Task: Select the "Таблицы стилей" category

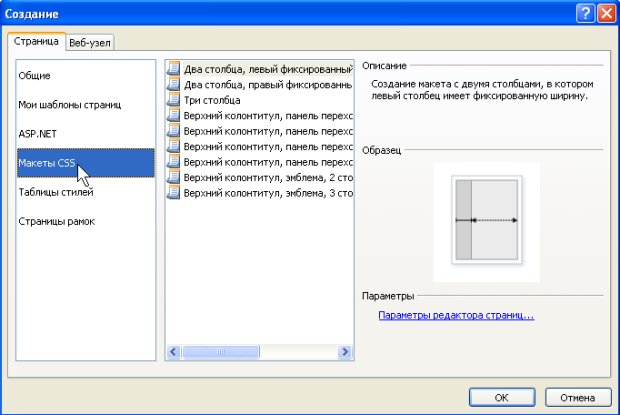Action: (56, 192)
